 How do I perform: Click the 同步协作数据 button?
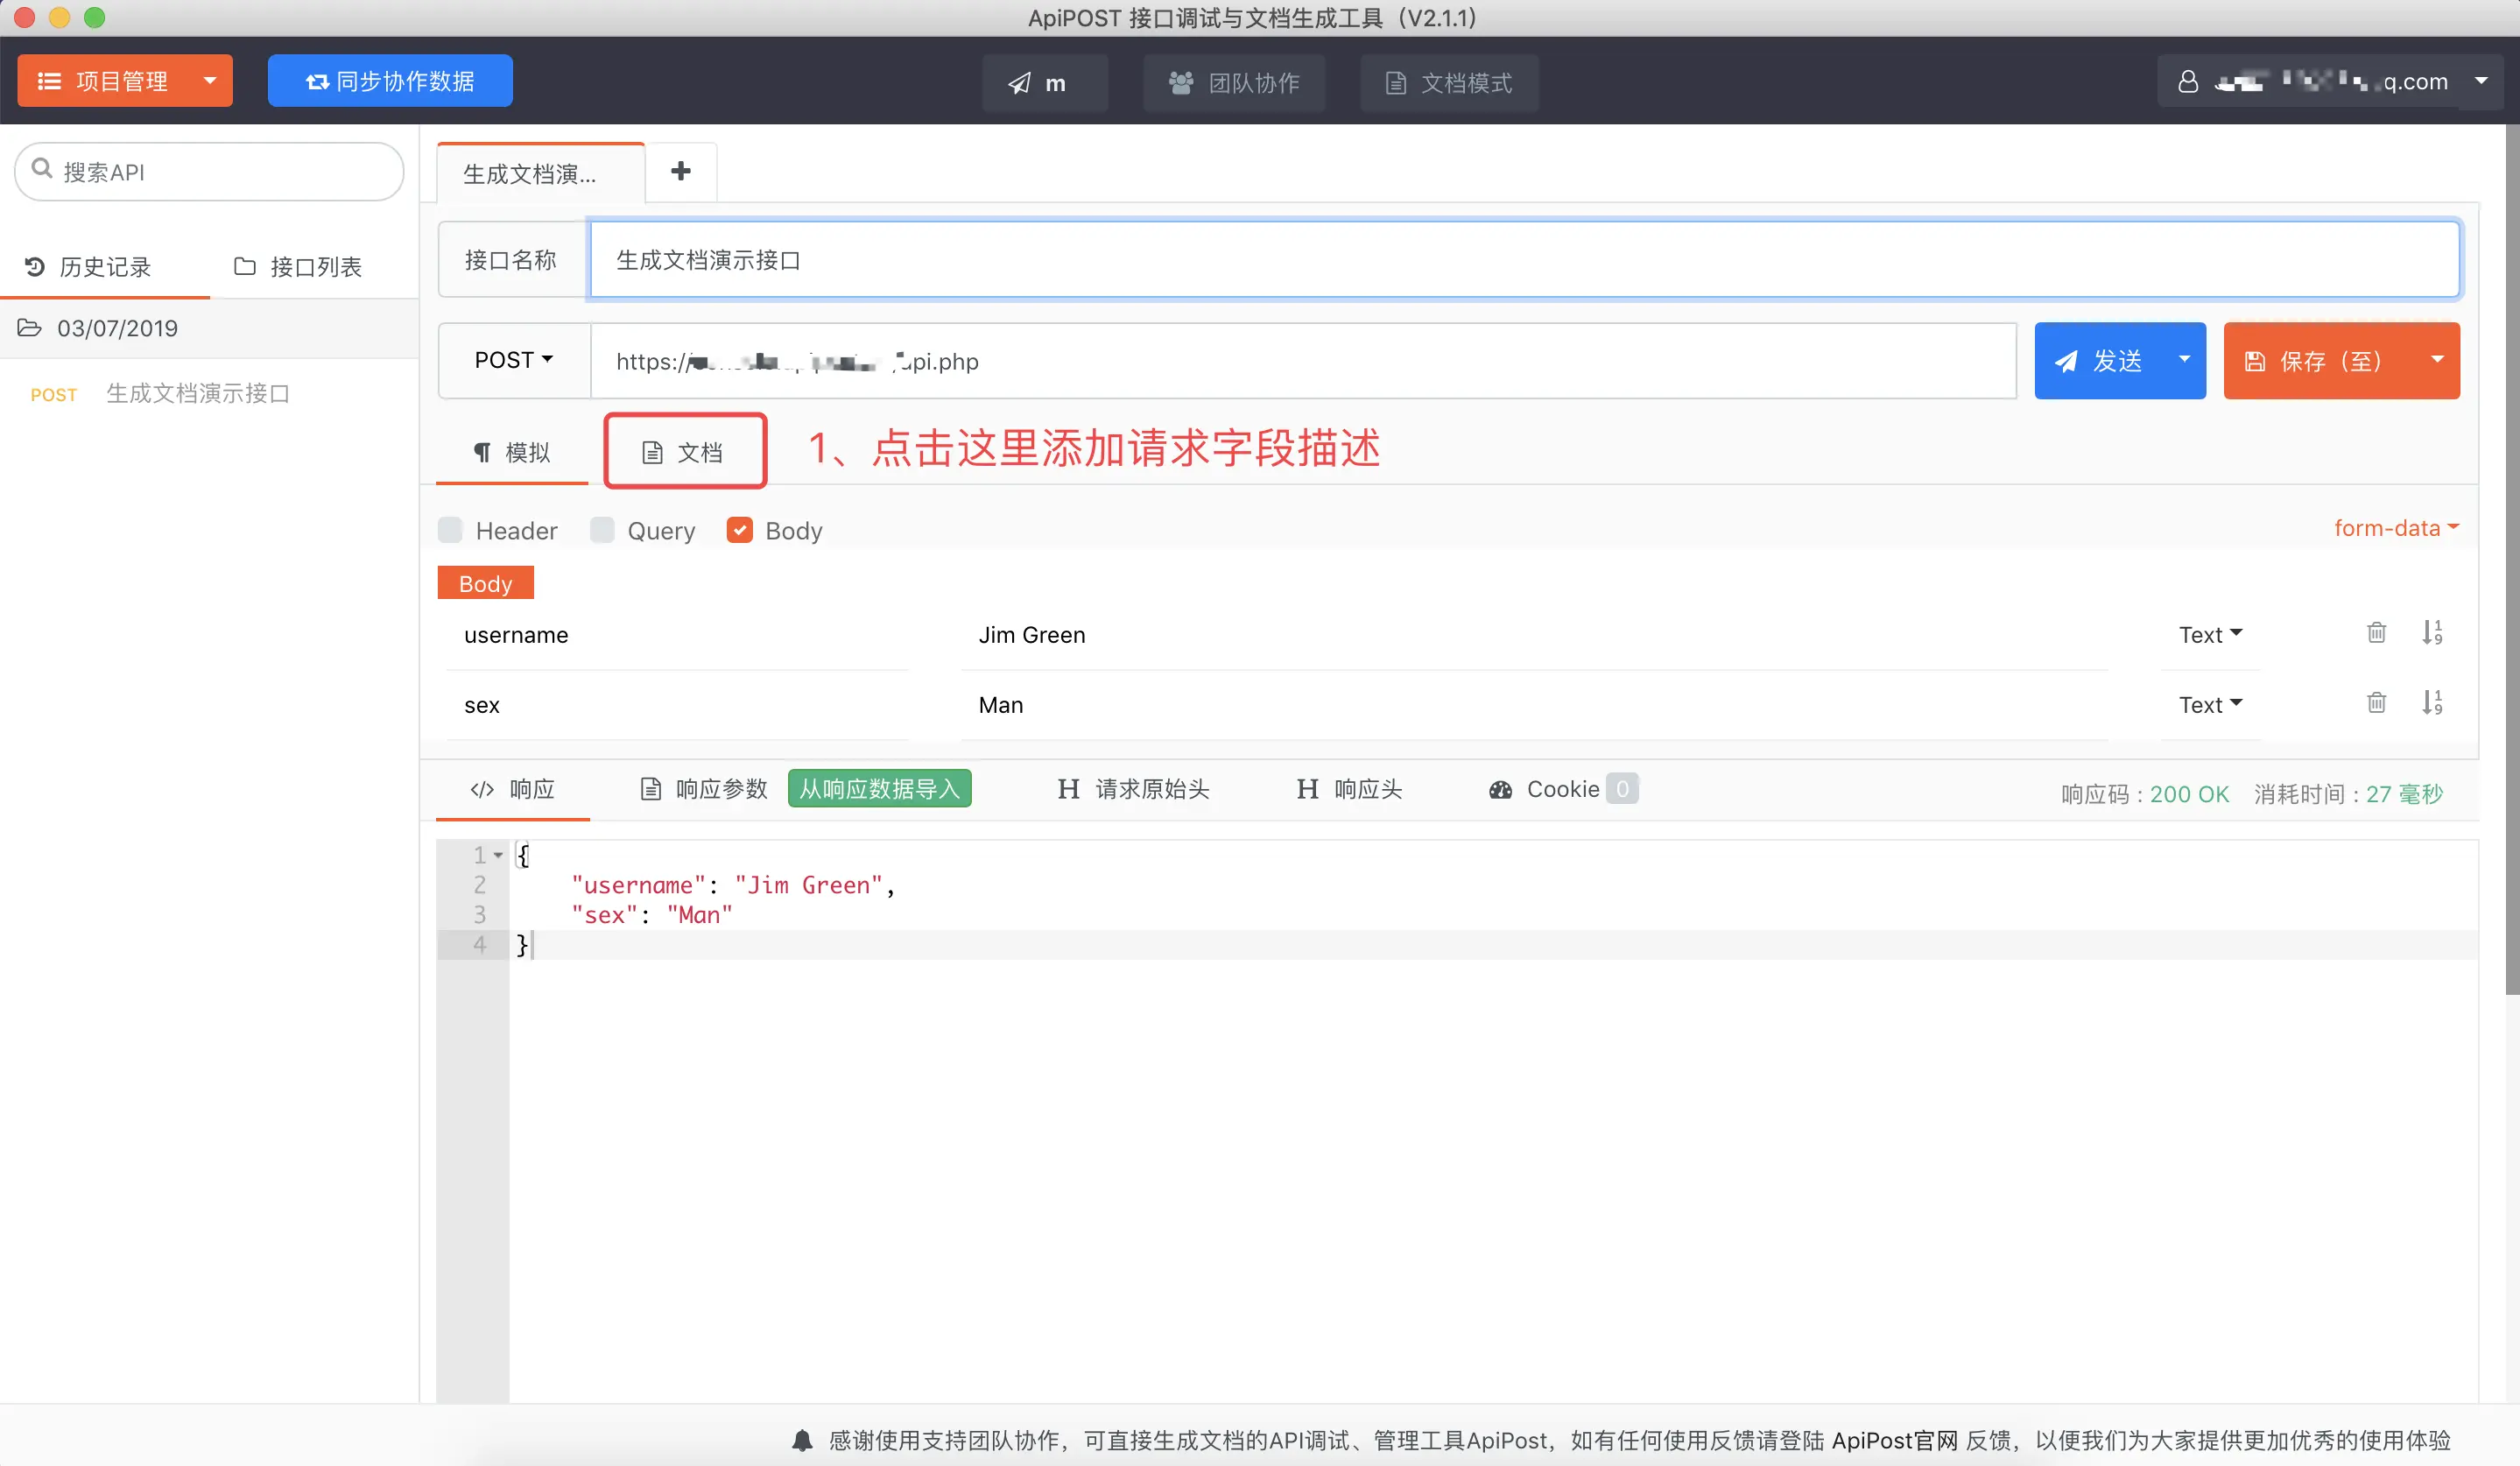[390, 82]
